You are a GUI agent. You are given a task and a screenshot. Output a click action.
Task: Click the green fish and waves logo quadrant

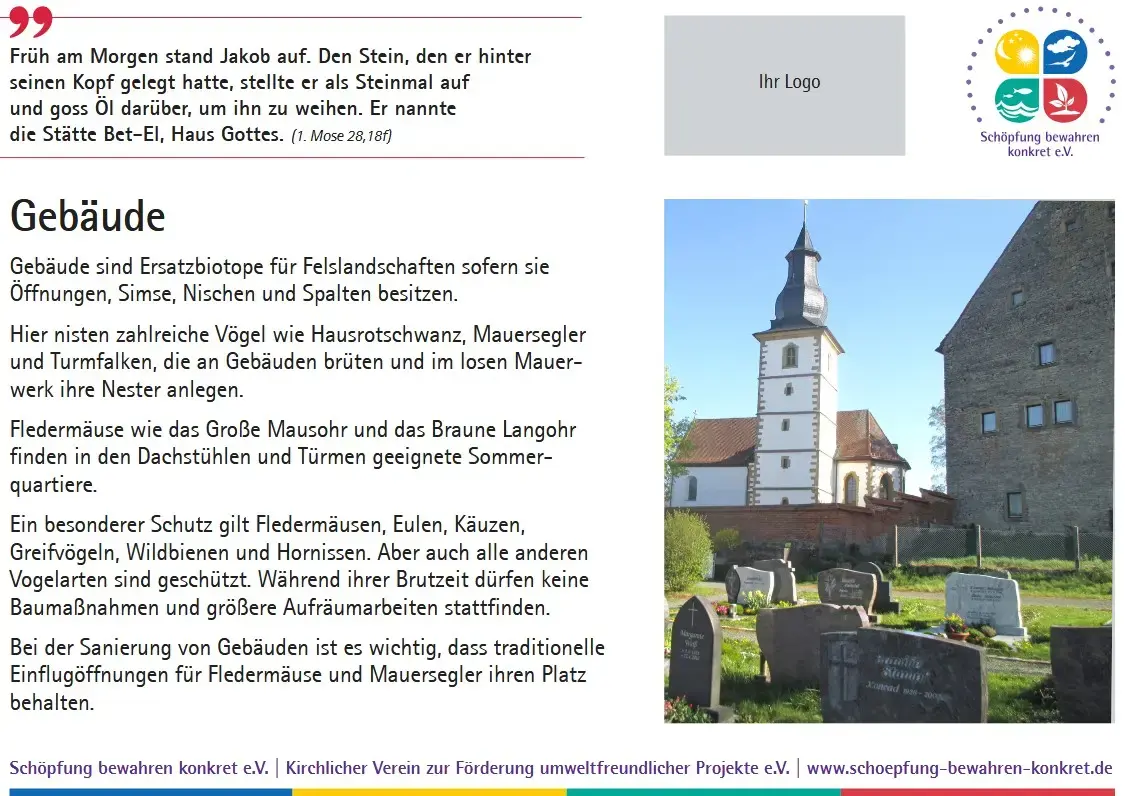click(1016, 100)
